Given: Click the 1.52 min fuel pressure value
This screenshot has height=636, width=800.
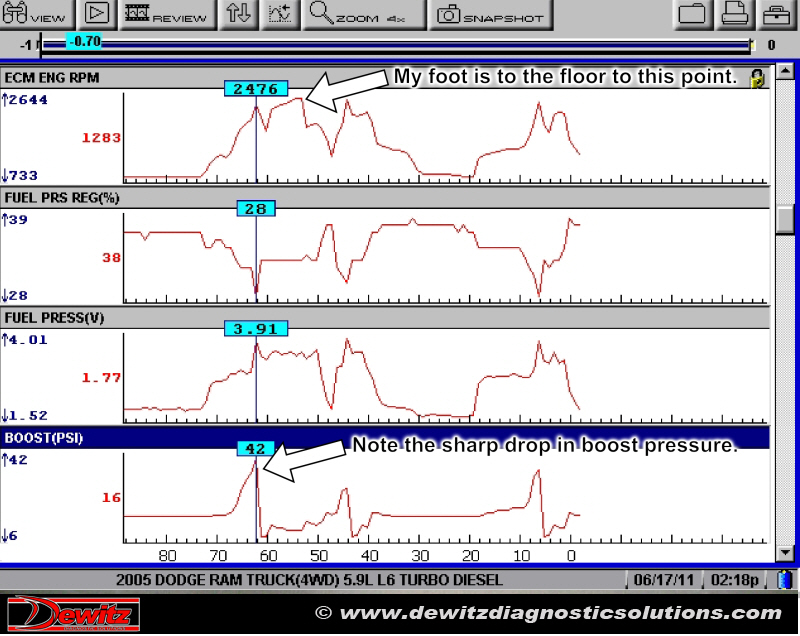Looking at the screenshot, I should (25, 416).
